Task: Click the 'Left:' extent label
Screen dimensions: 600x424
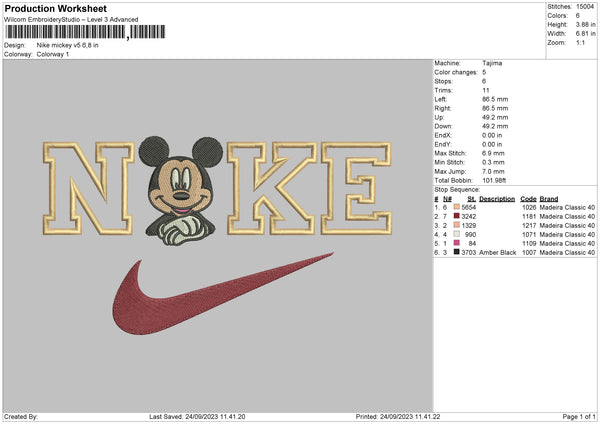Action: click(x=440, y=99)
